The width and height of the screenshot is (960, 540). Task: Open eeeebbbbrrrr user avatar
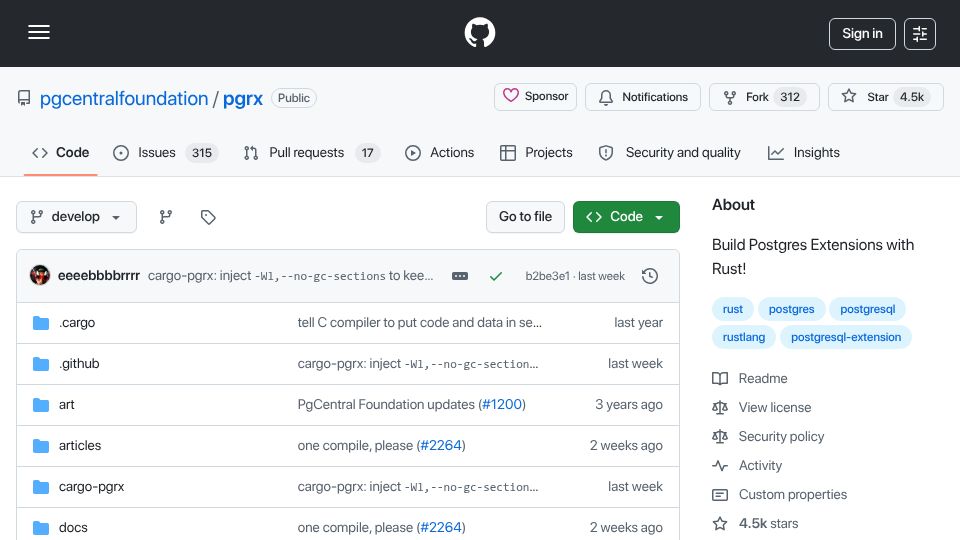point(40,276)
